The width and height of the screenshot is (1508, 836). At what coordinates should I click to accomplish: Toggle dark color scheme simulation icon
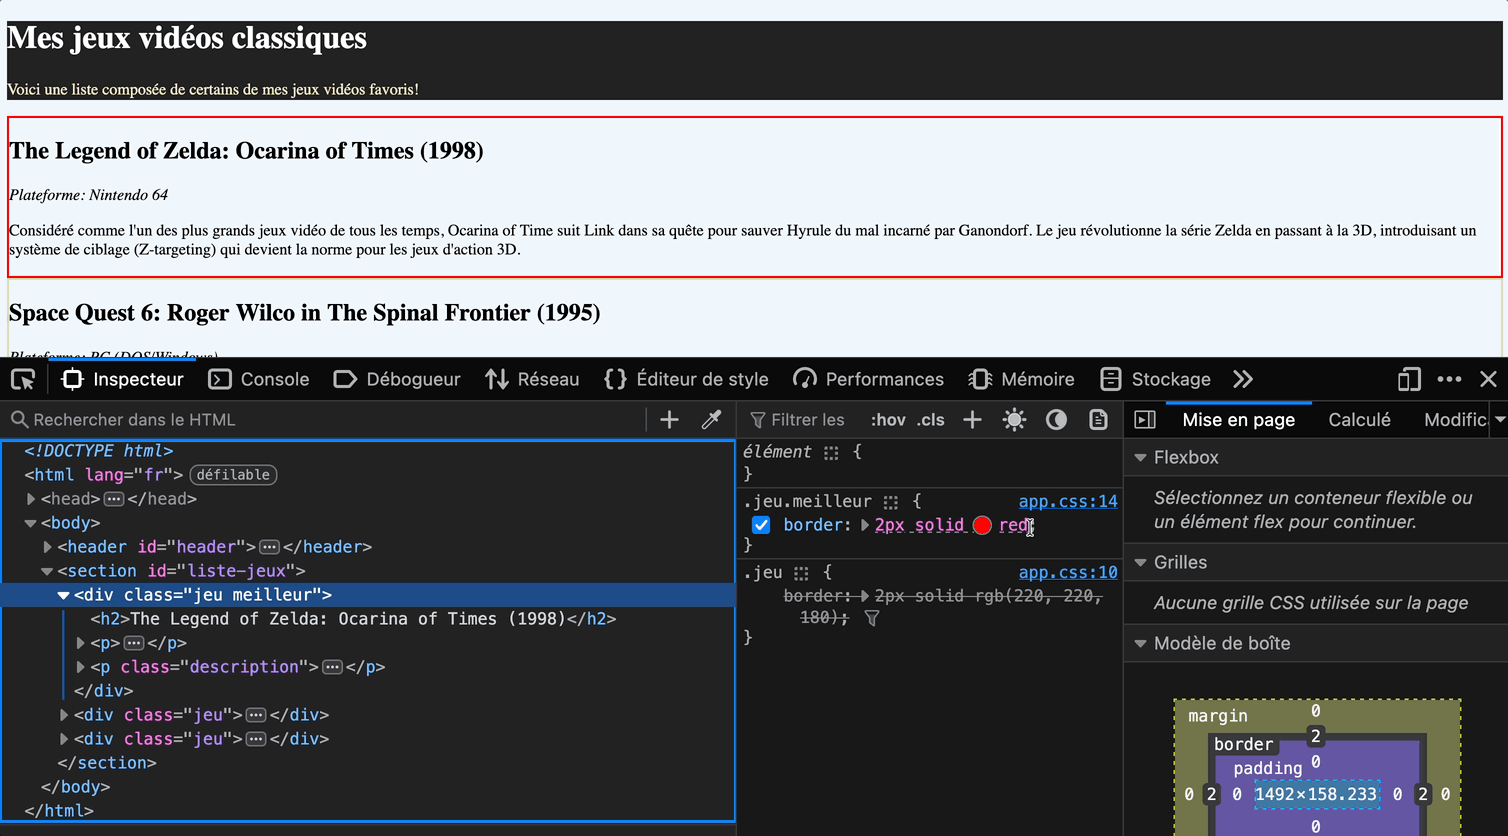pyautogui.click(x=1056, y=420)
